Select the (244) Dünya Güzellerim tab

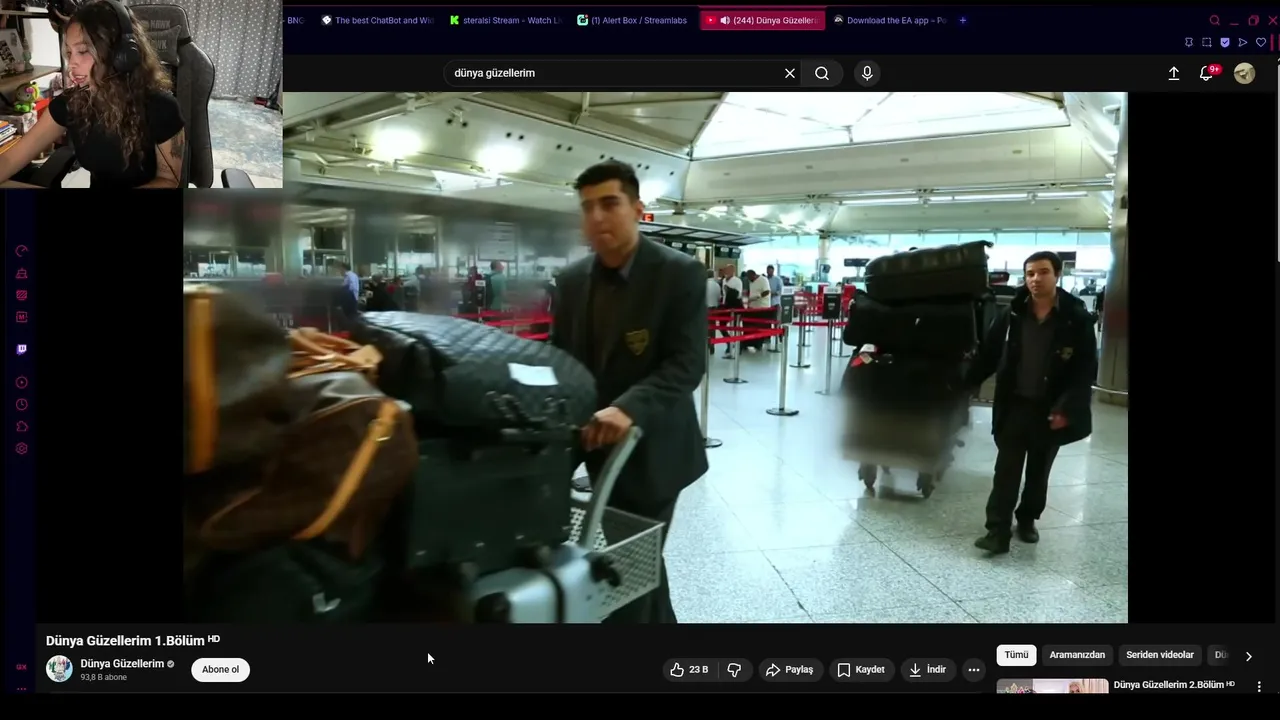point(762,20)
